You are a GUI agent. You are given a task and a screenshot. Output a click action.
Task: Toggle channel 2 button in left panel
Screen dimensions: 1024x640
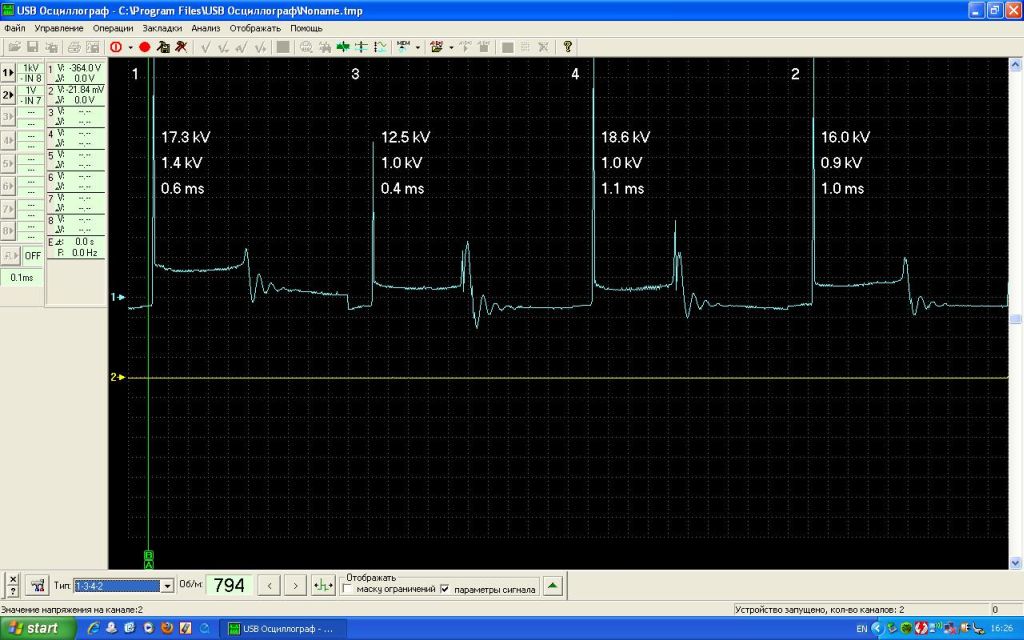point(8,95)
